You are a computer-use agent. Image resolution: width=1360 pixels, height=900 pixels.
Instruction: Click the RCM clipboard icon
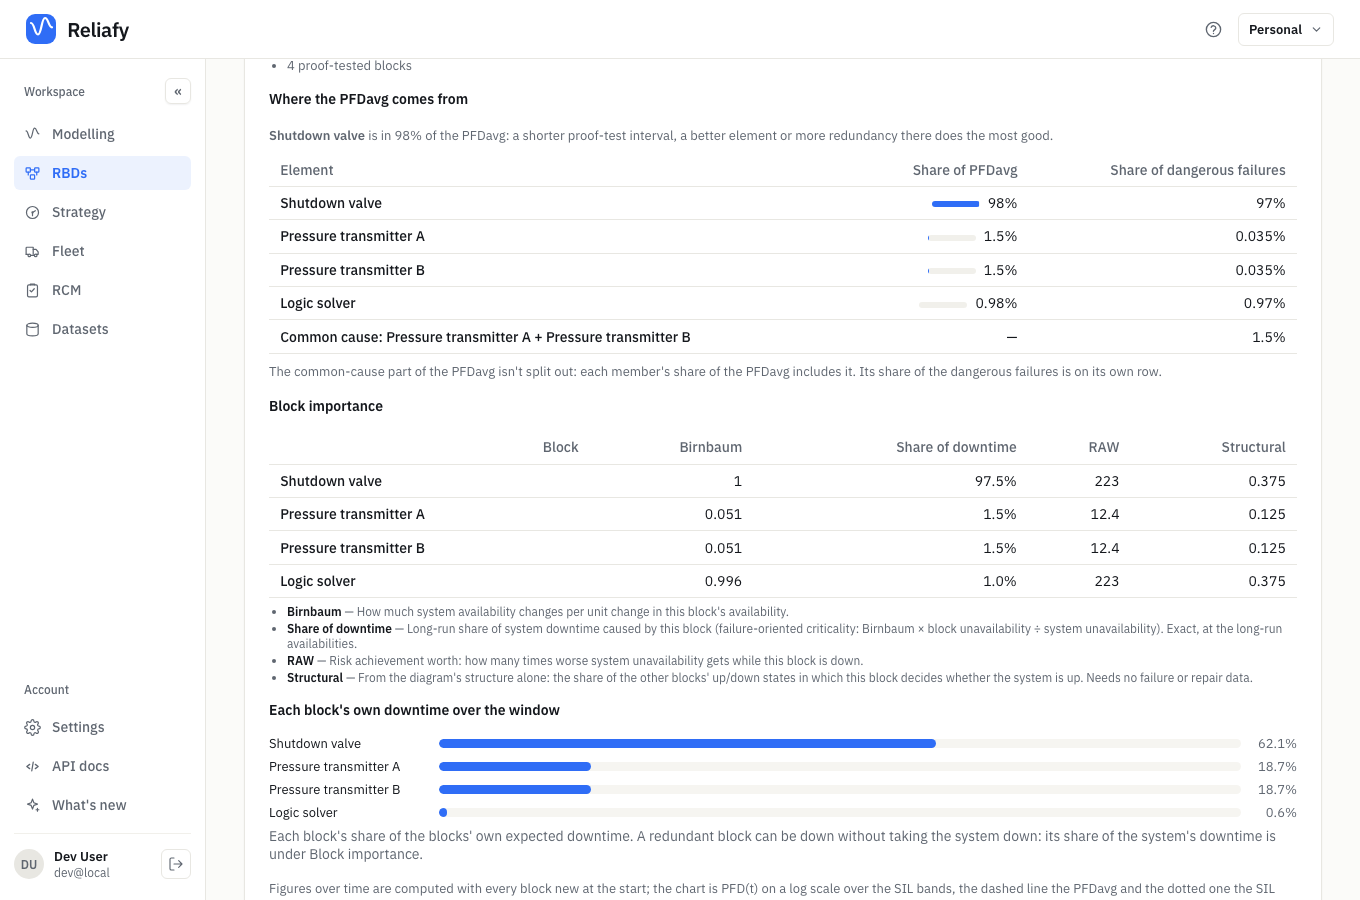coord(32,290)
